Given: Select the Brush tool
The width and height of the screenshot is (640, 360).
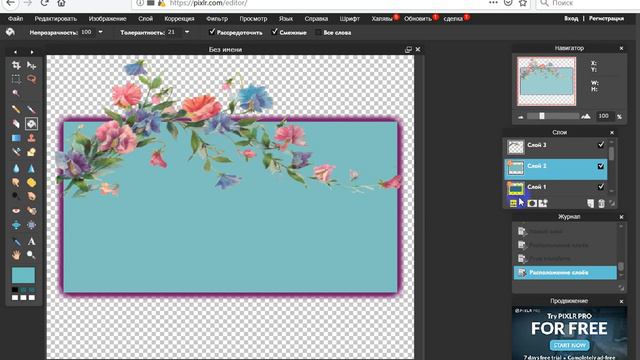Looking at the screenshot, I should pos(31,109).
